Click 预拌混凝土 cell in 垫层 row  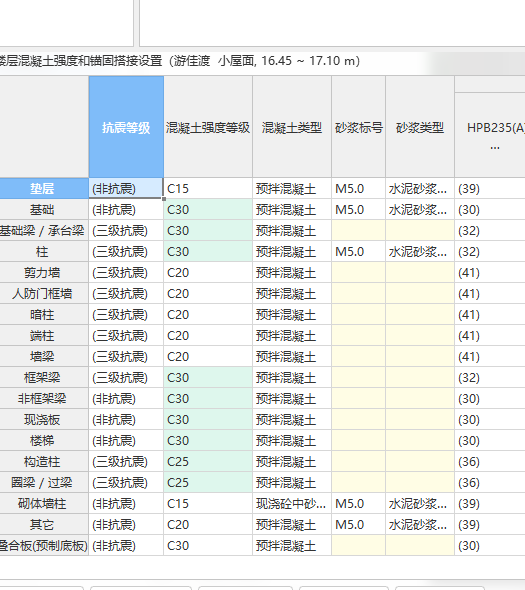[292, 189]
